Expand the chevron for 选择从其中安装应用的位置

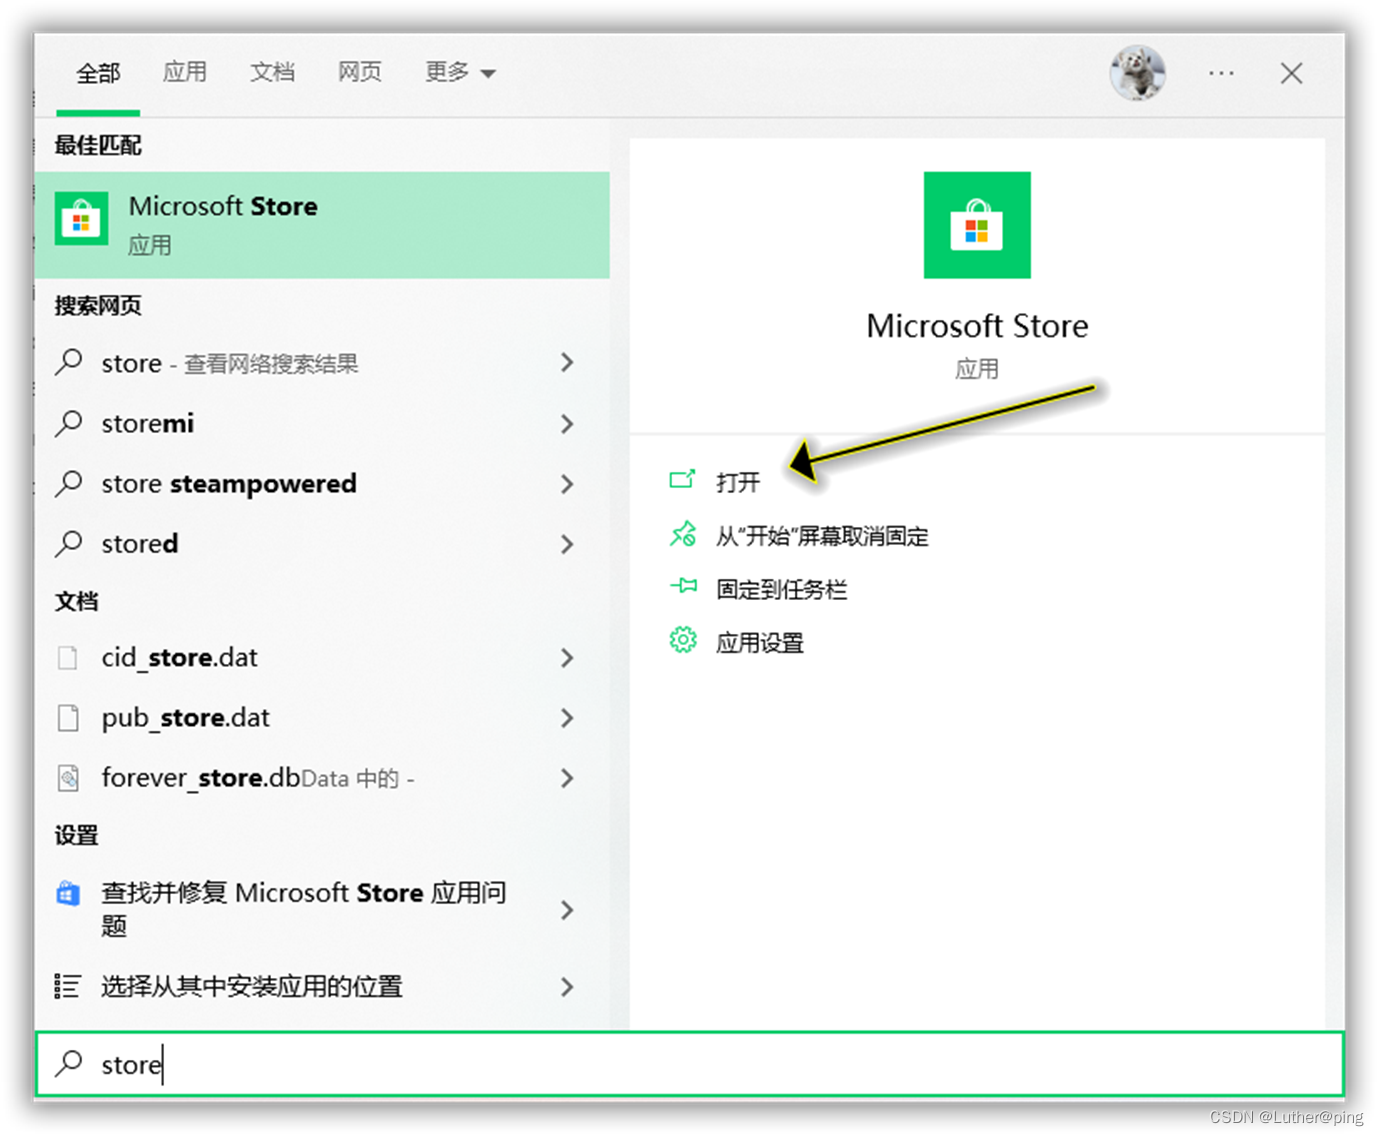(x=567, y=987)
